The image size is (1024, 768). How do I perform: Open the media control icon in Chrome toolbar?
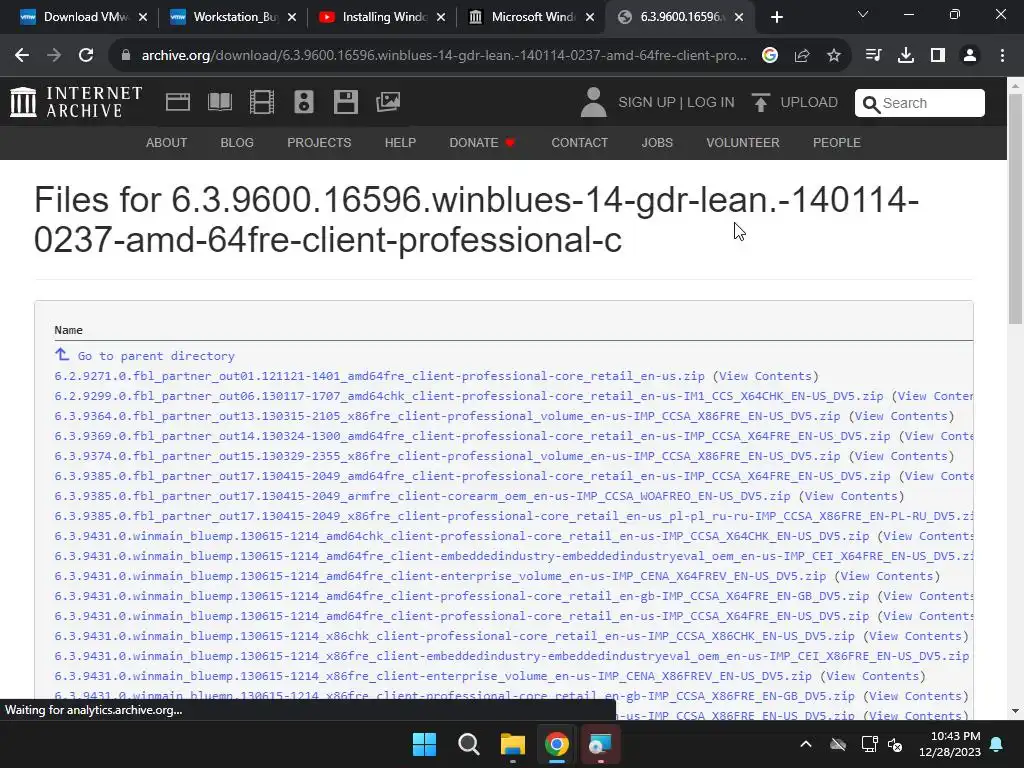click(873, 56)
